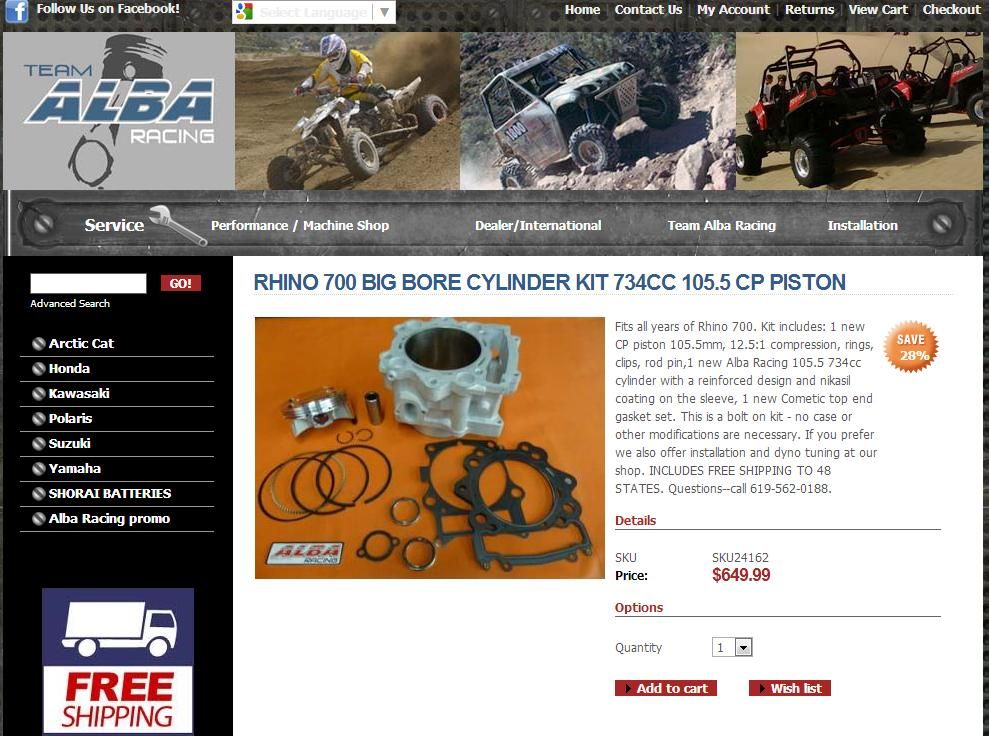
Task: Open the Dealer/International menu
Action: coord(538,226)
